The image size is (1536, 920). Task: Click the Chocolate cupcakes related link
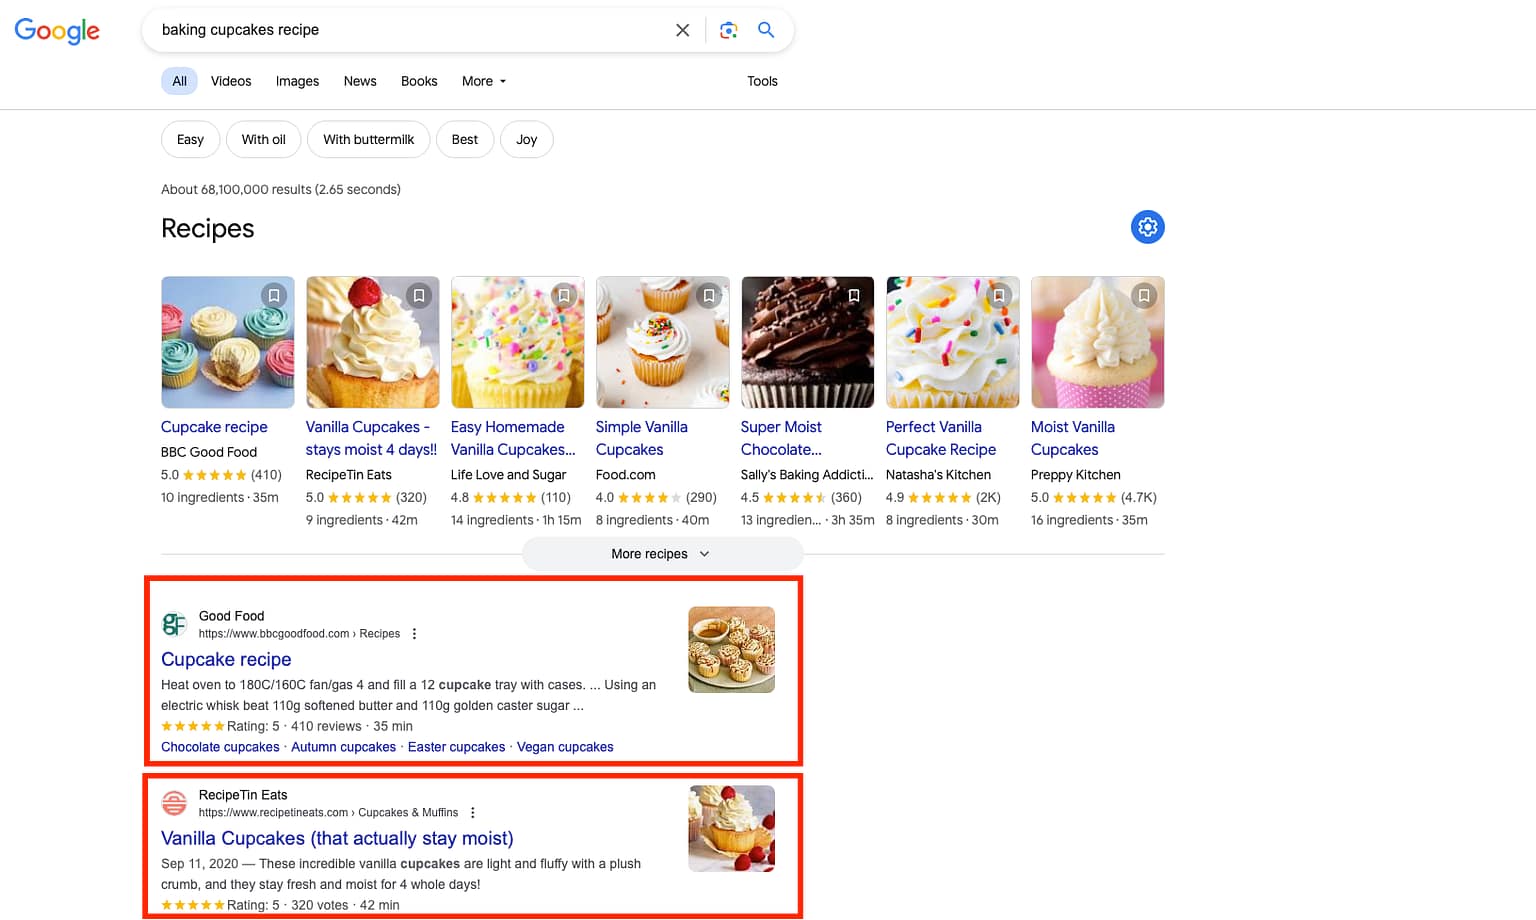(x=220, y=746)
